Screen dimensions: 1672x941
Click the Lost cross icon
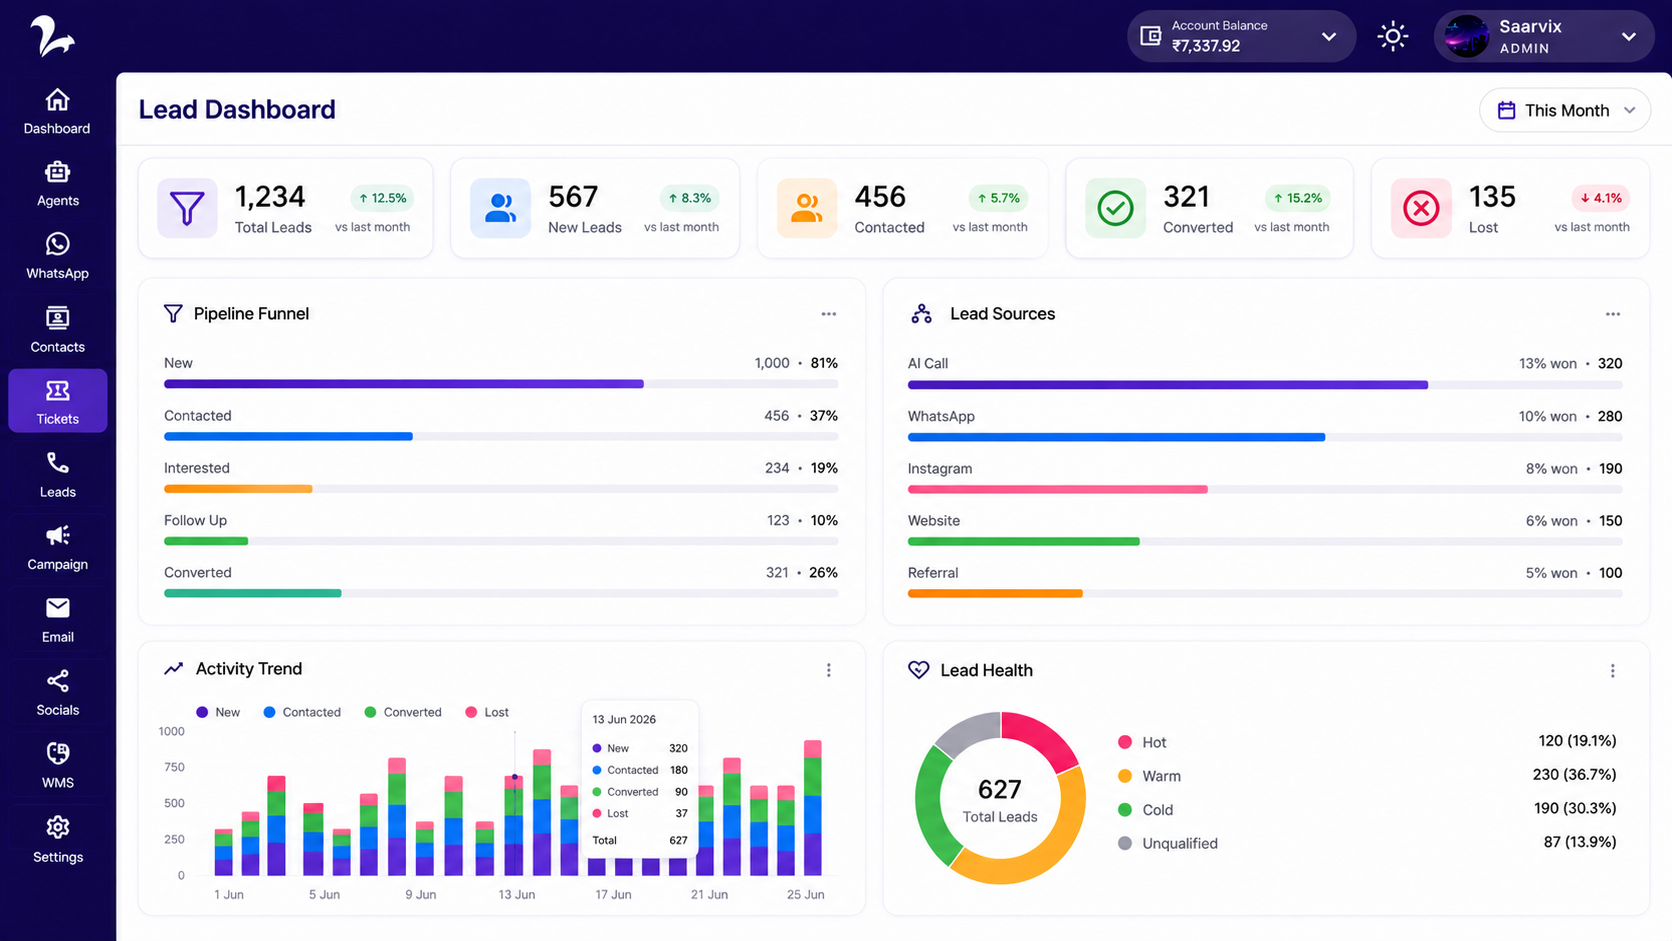click(1421, 208)
